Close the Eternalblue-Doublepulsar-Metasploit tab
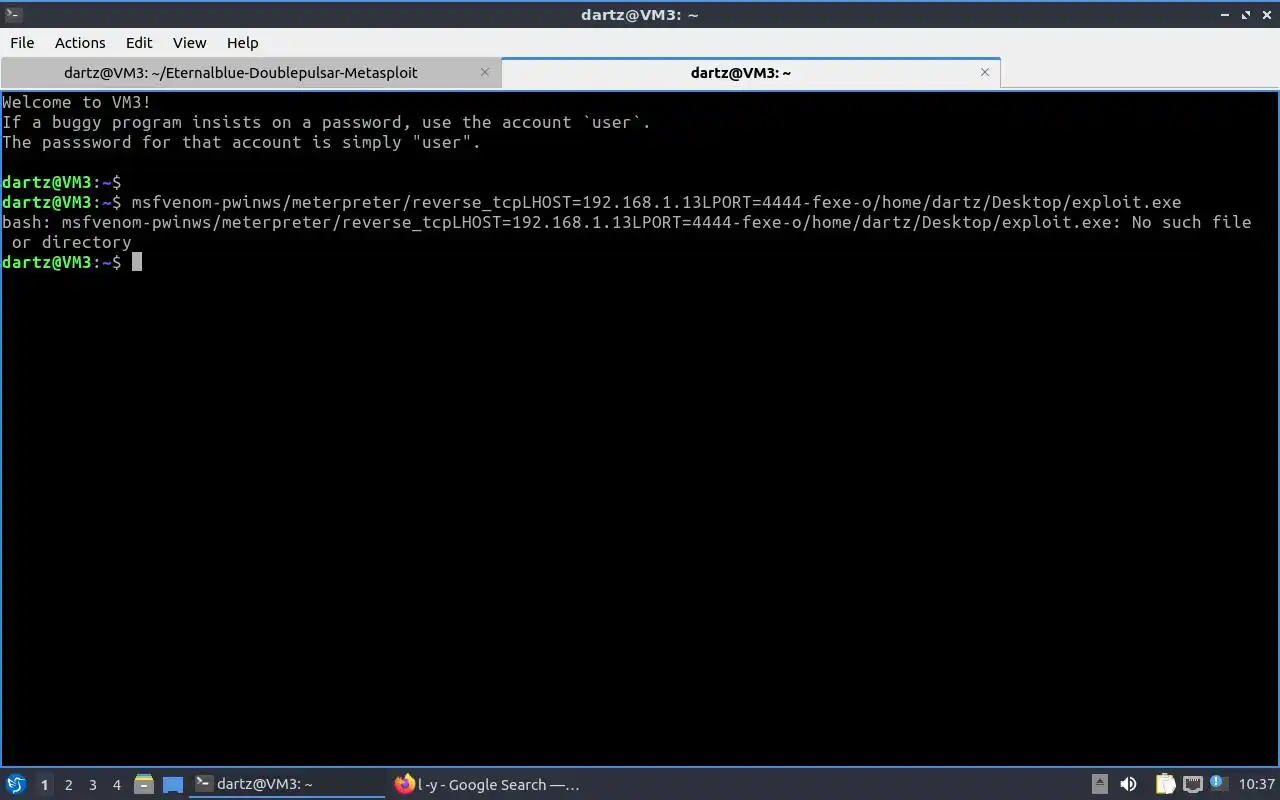 485,72
